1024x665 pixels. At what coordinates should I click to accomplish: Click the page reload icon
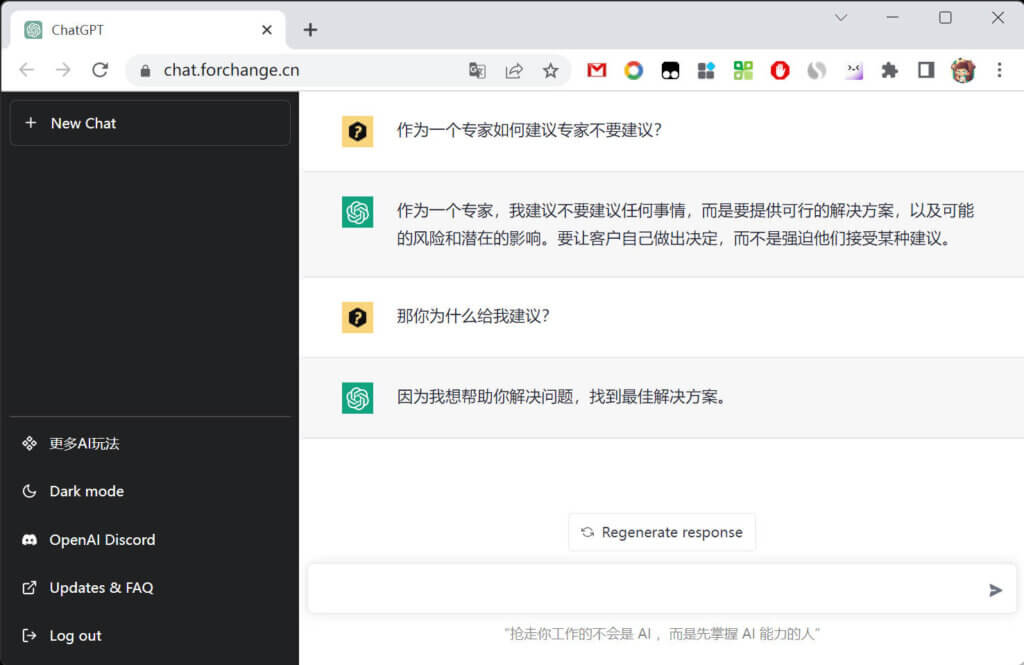[99, 70]
